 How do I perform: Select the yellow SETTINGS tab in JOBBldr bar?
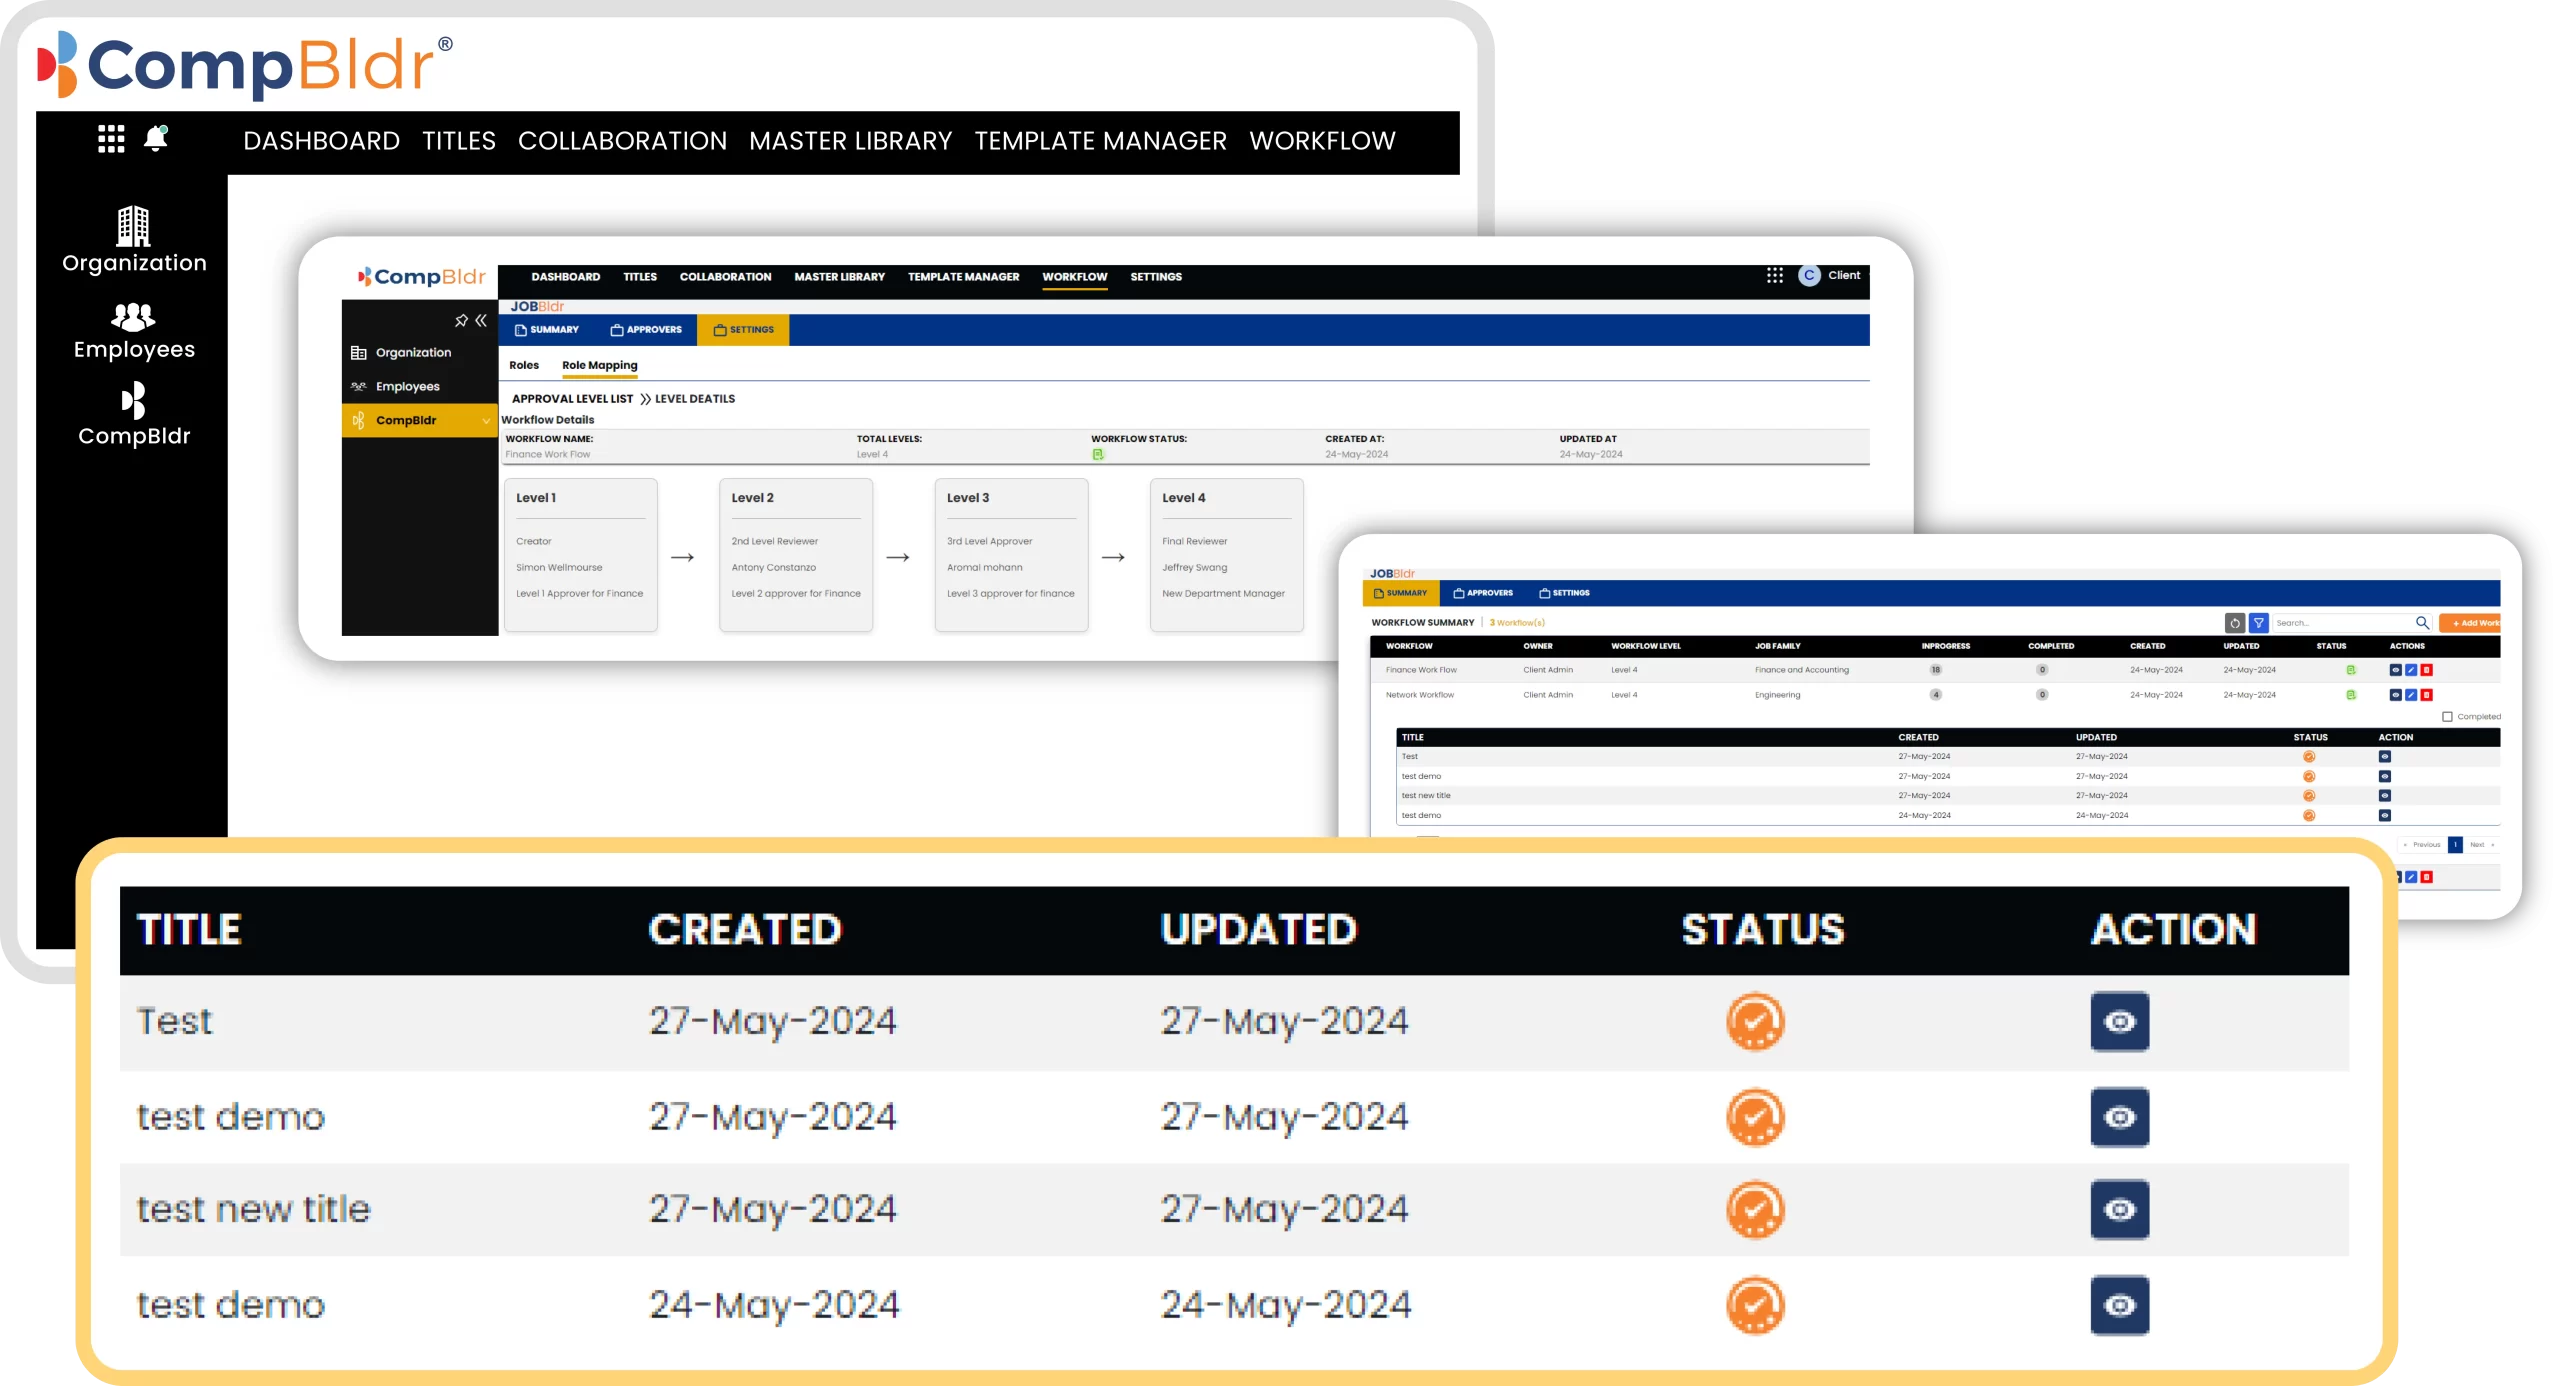pyautogui.click(x=743, y=330)
